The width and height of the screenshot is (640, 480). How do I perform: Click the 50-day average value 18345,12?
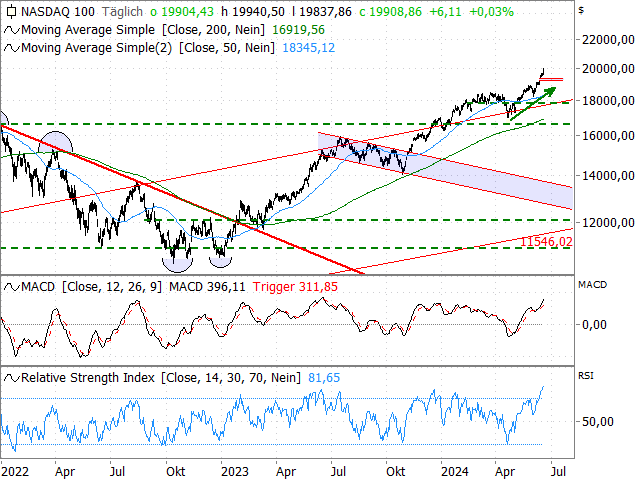(309, 48)
